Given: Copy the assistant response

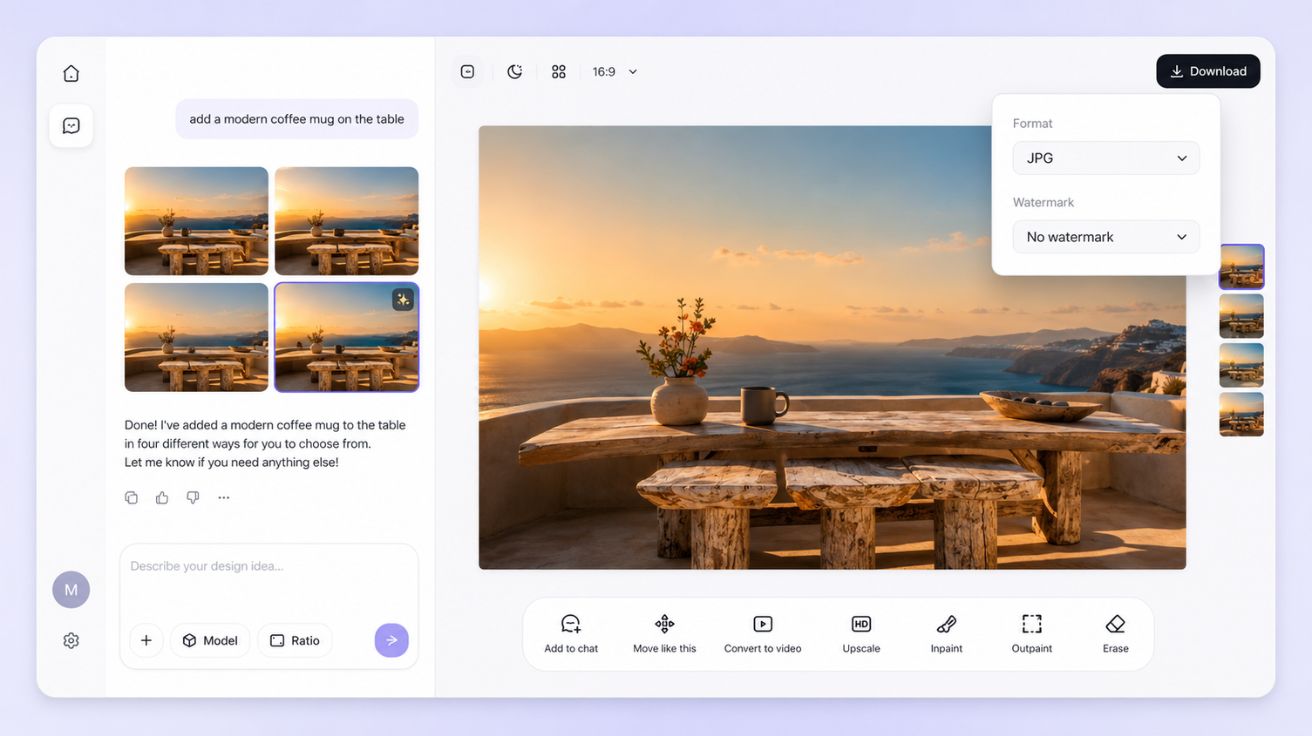Looking at the screenshot, I should tap(131, 497).
